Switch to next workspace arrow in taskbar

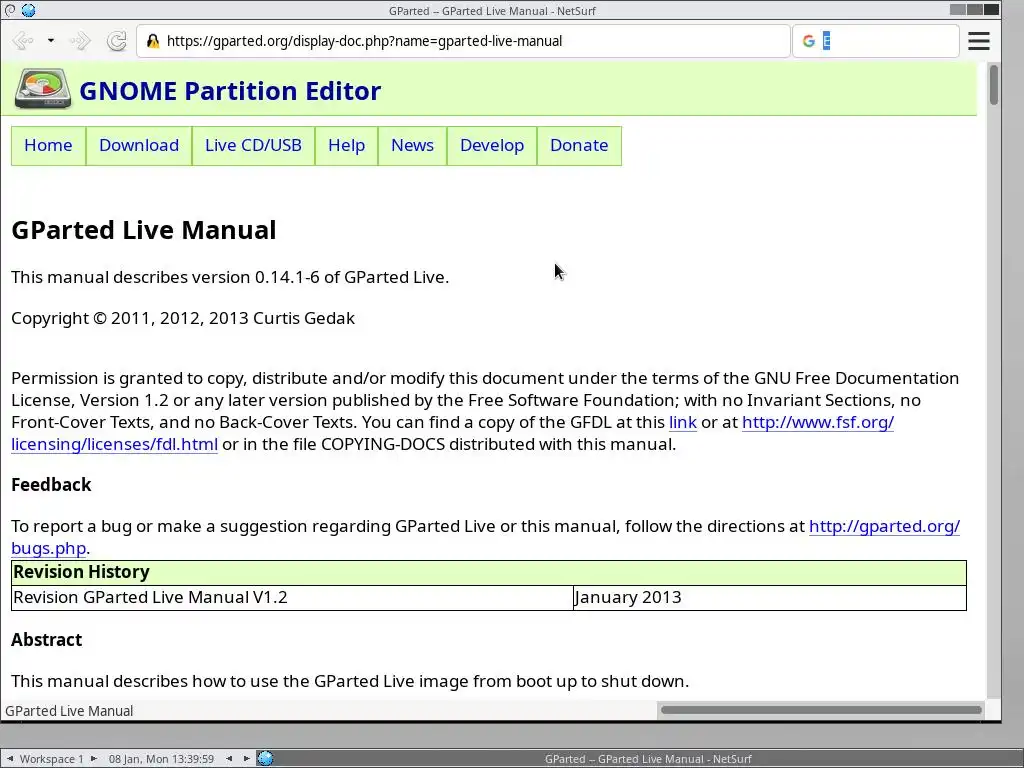pyautogui.click(x=94, y=758)
